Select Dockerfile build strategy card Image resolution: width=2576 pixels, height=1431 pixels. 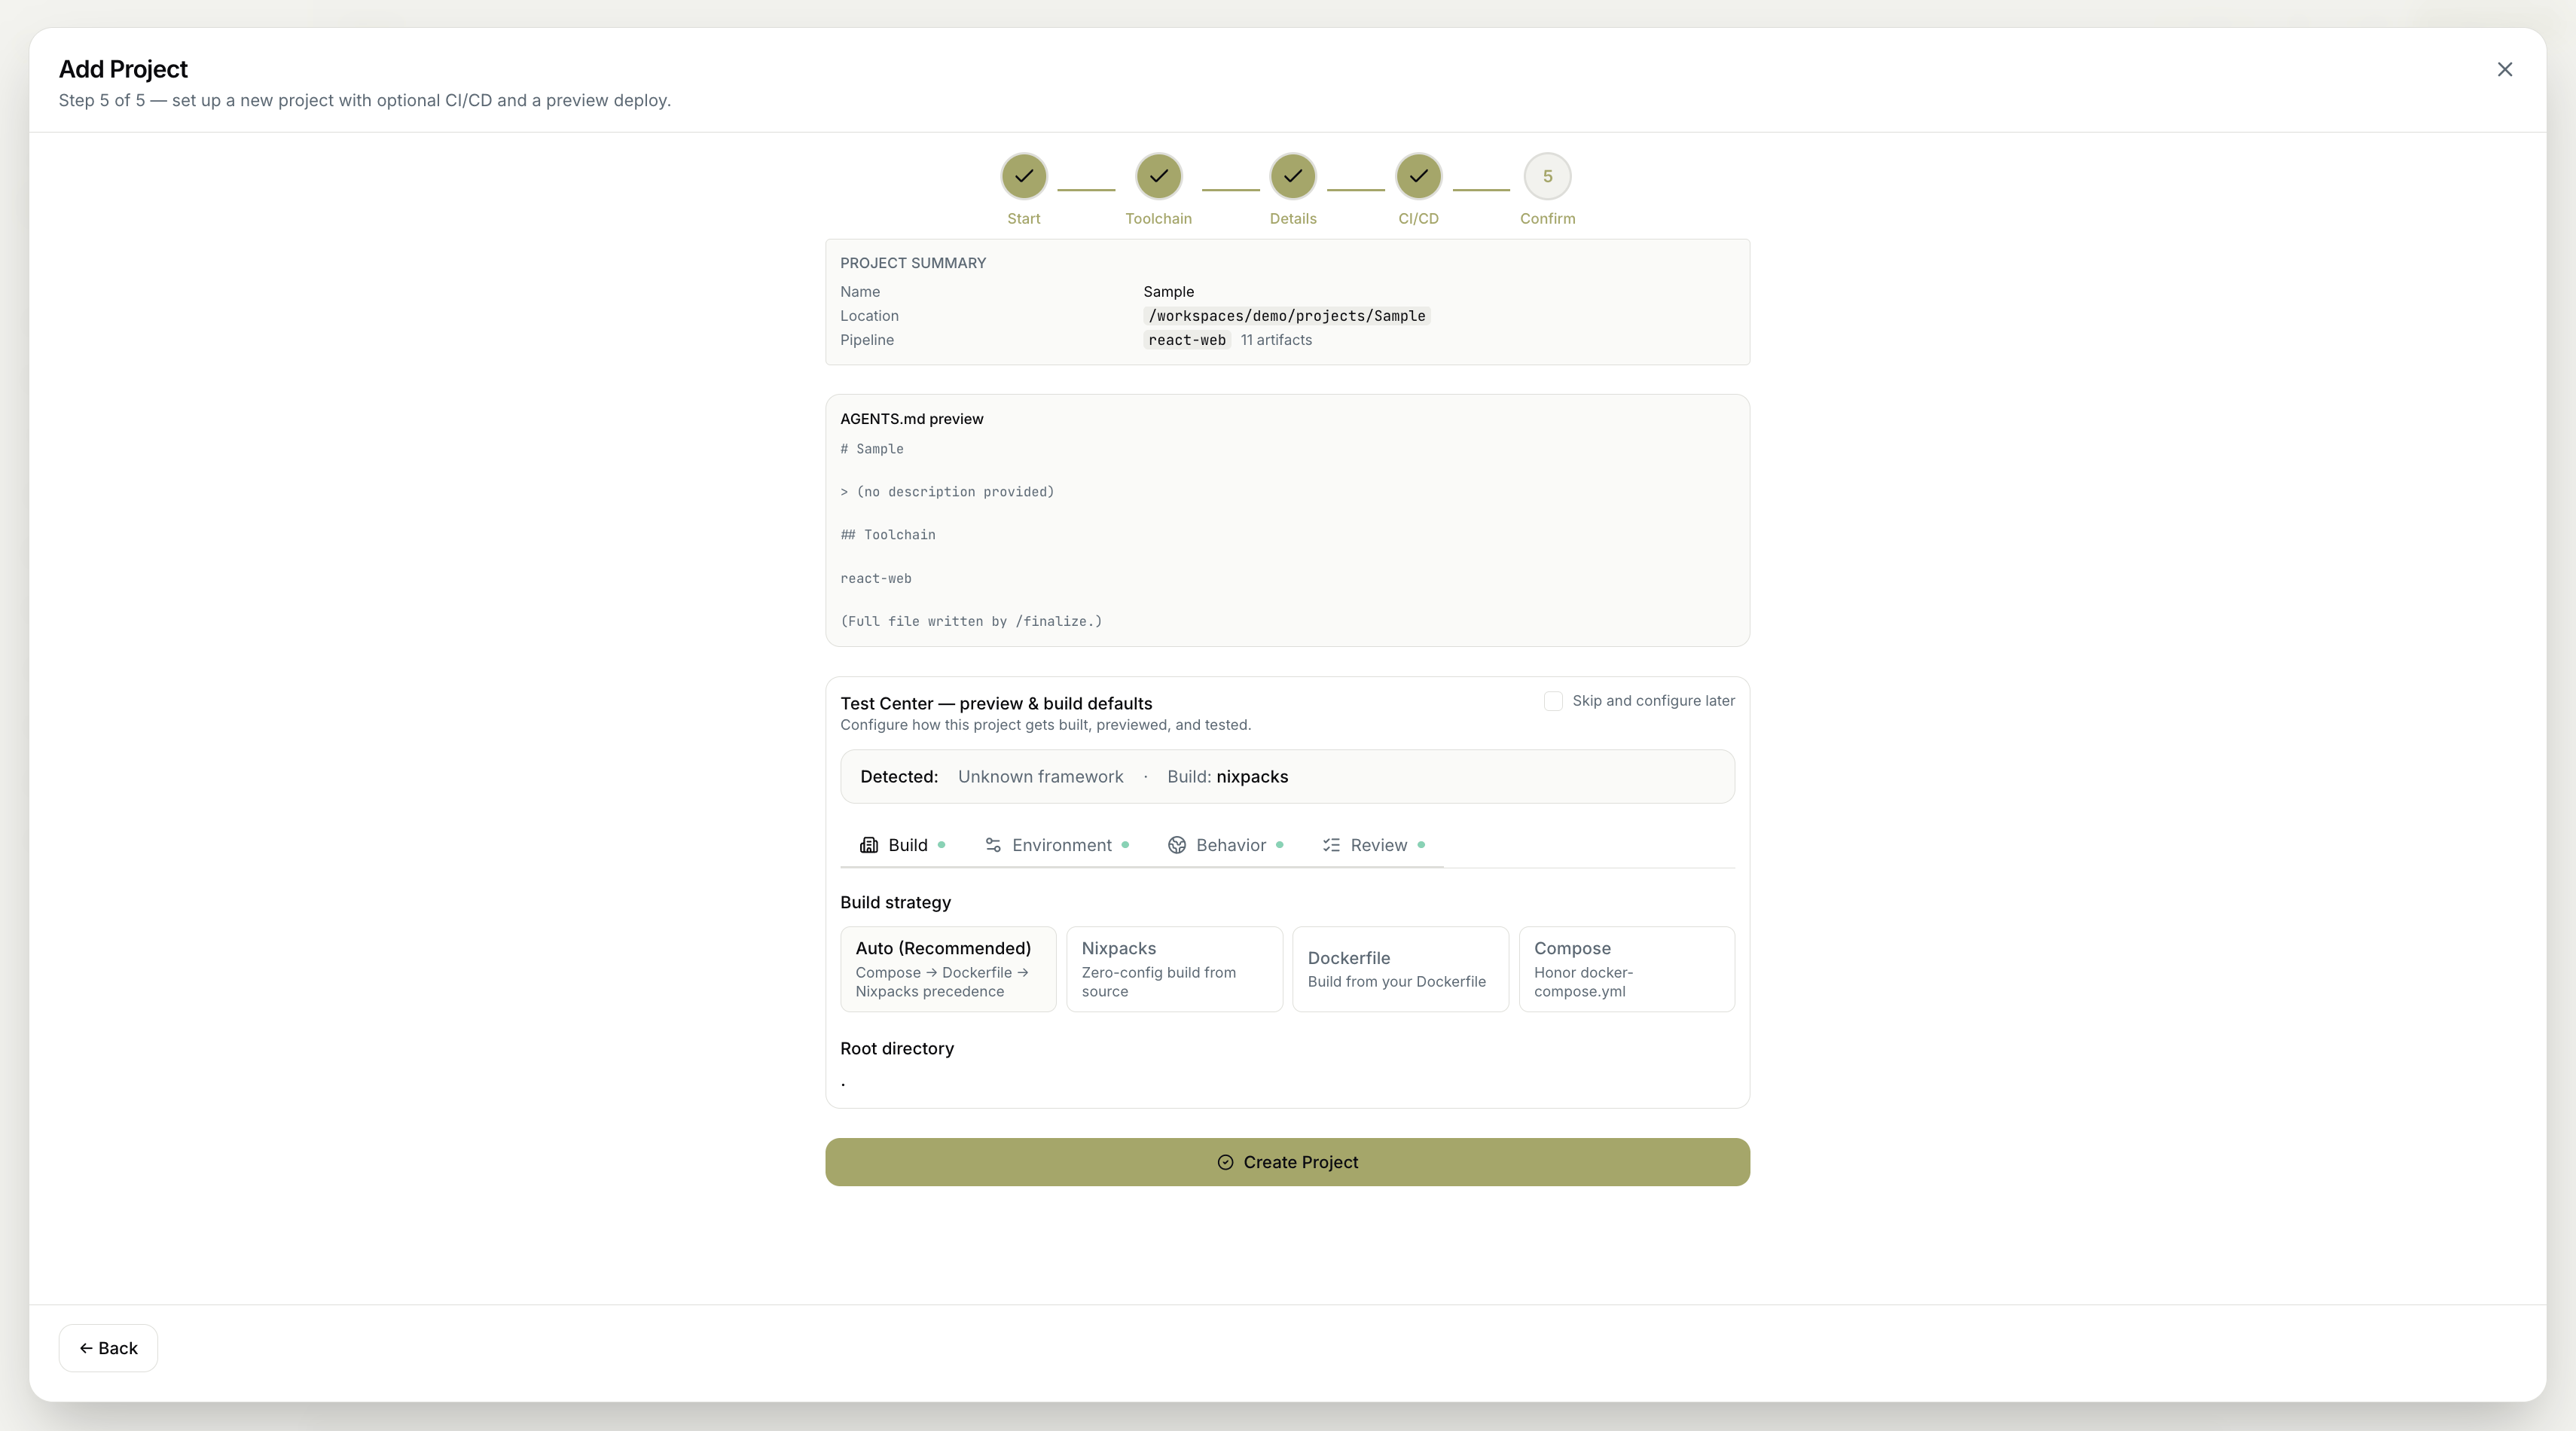point(1400,969)
